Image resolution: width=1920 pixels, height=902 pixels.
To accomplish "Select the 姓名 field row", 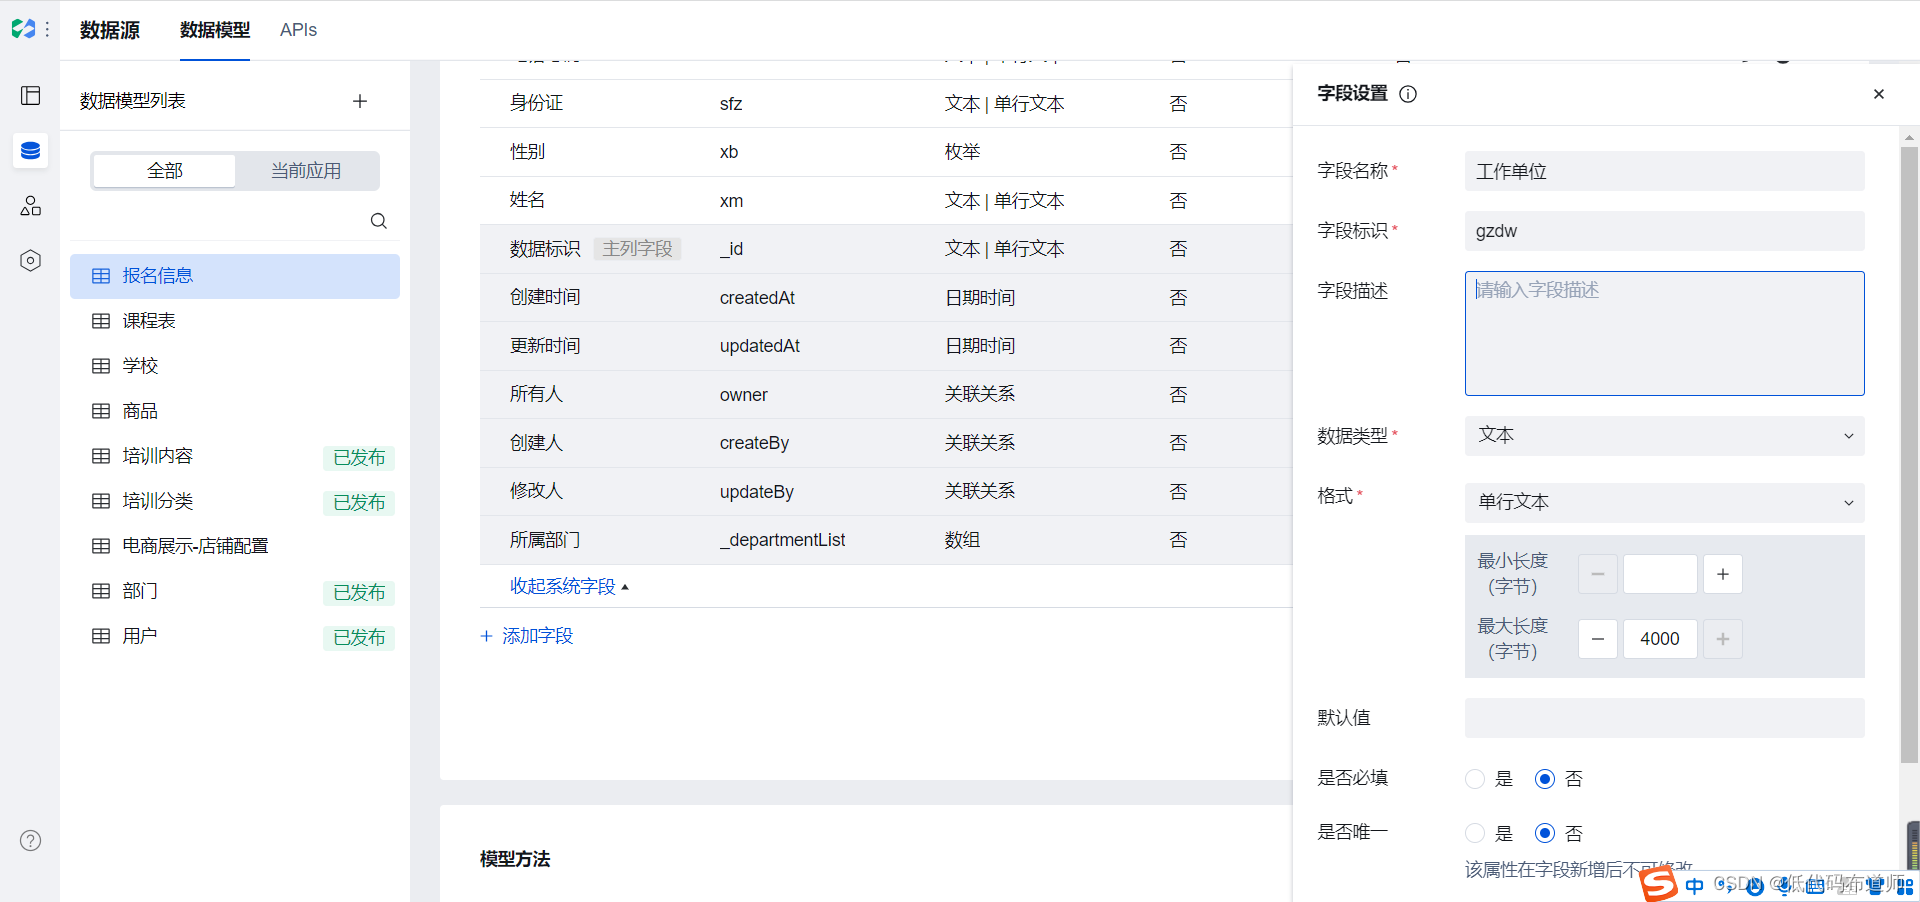I will 886,201.
